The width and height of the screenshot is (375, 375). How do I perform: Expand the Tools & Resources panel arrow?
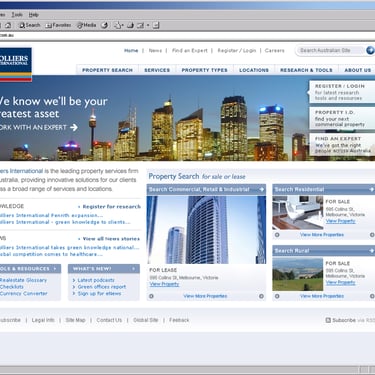[x=55, y=269]
